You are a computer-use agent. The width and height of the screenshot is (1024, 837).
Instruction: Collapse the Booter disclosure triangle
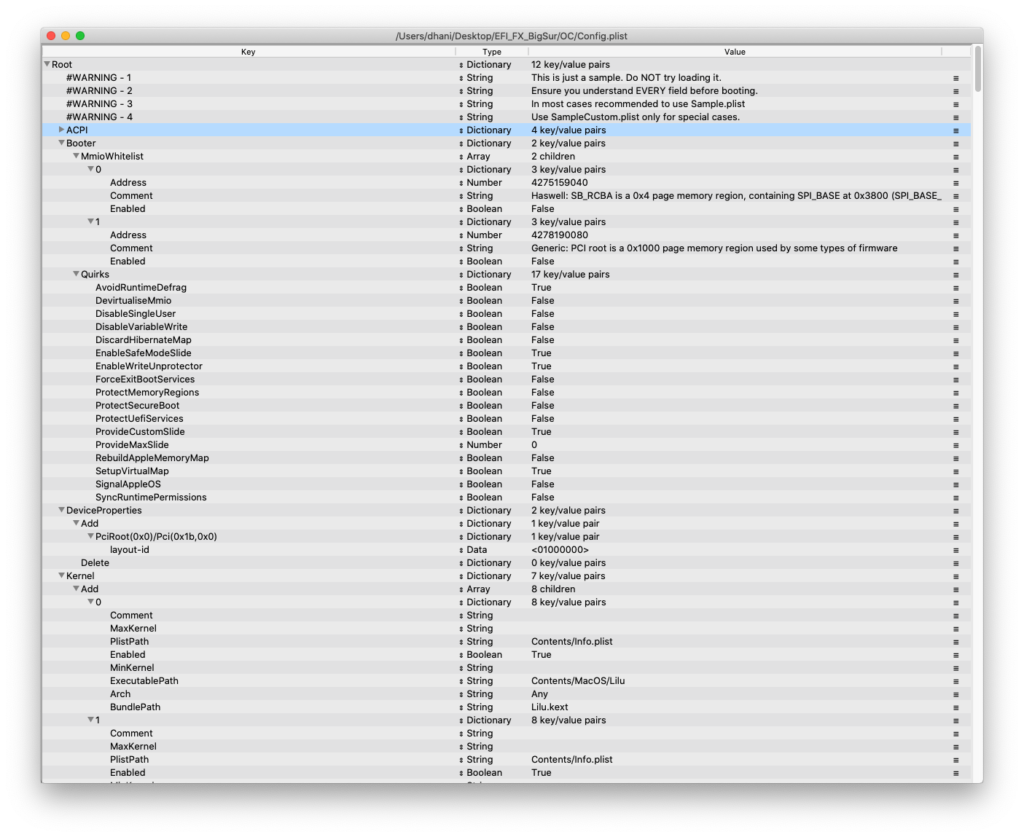click(x=61, y=143)
